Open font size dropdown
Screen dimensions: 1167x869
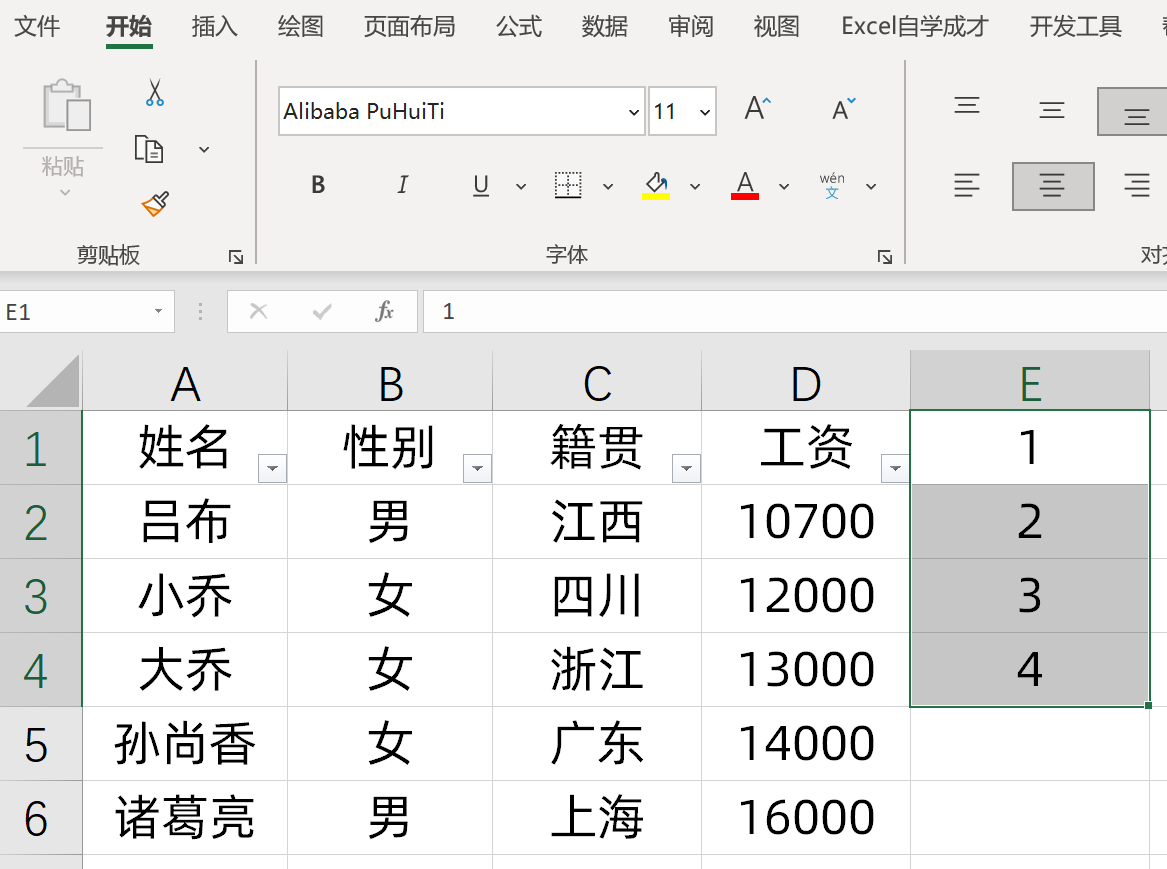[704, 112]
